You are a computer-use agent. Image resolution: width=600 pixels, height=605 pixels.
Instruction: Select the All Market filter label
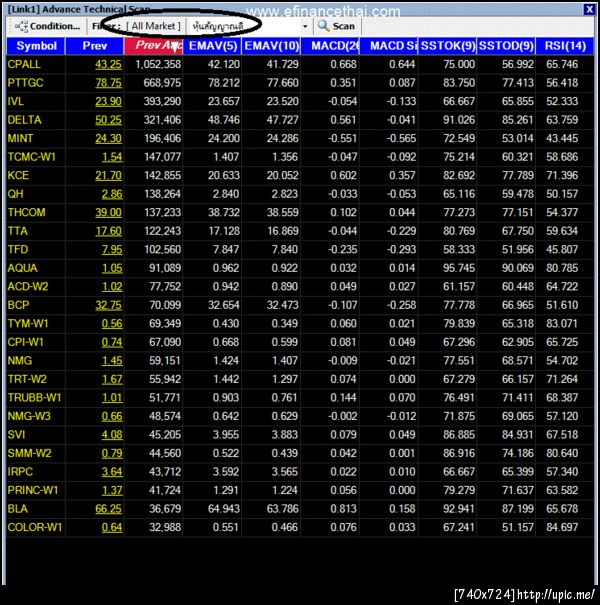(153, 26)
